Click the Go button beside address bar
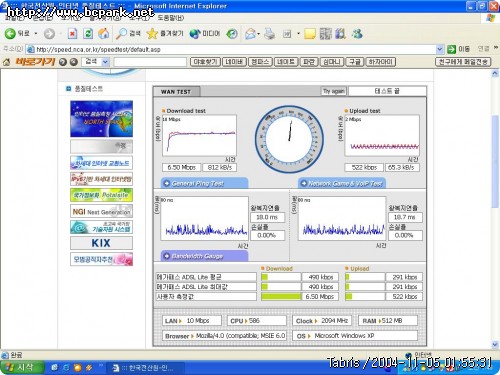This screenshot has height=375, width=500. pyautogui.click(x=458, y=49)
